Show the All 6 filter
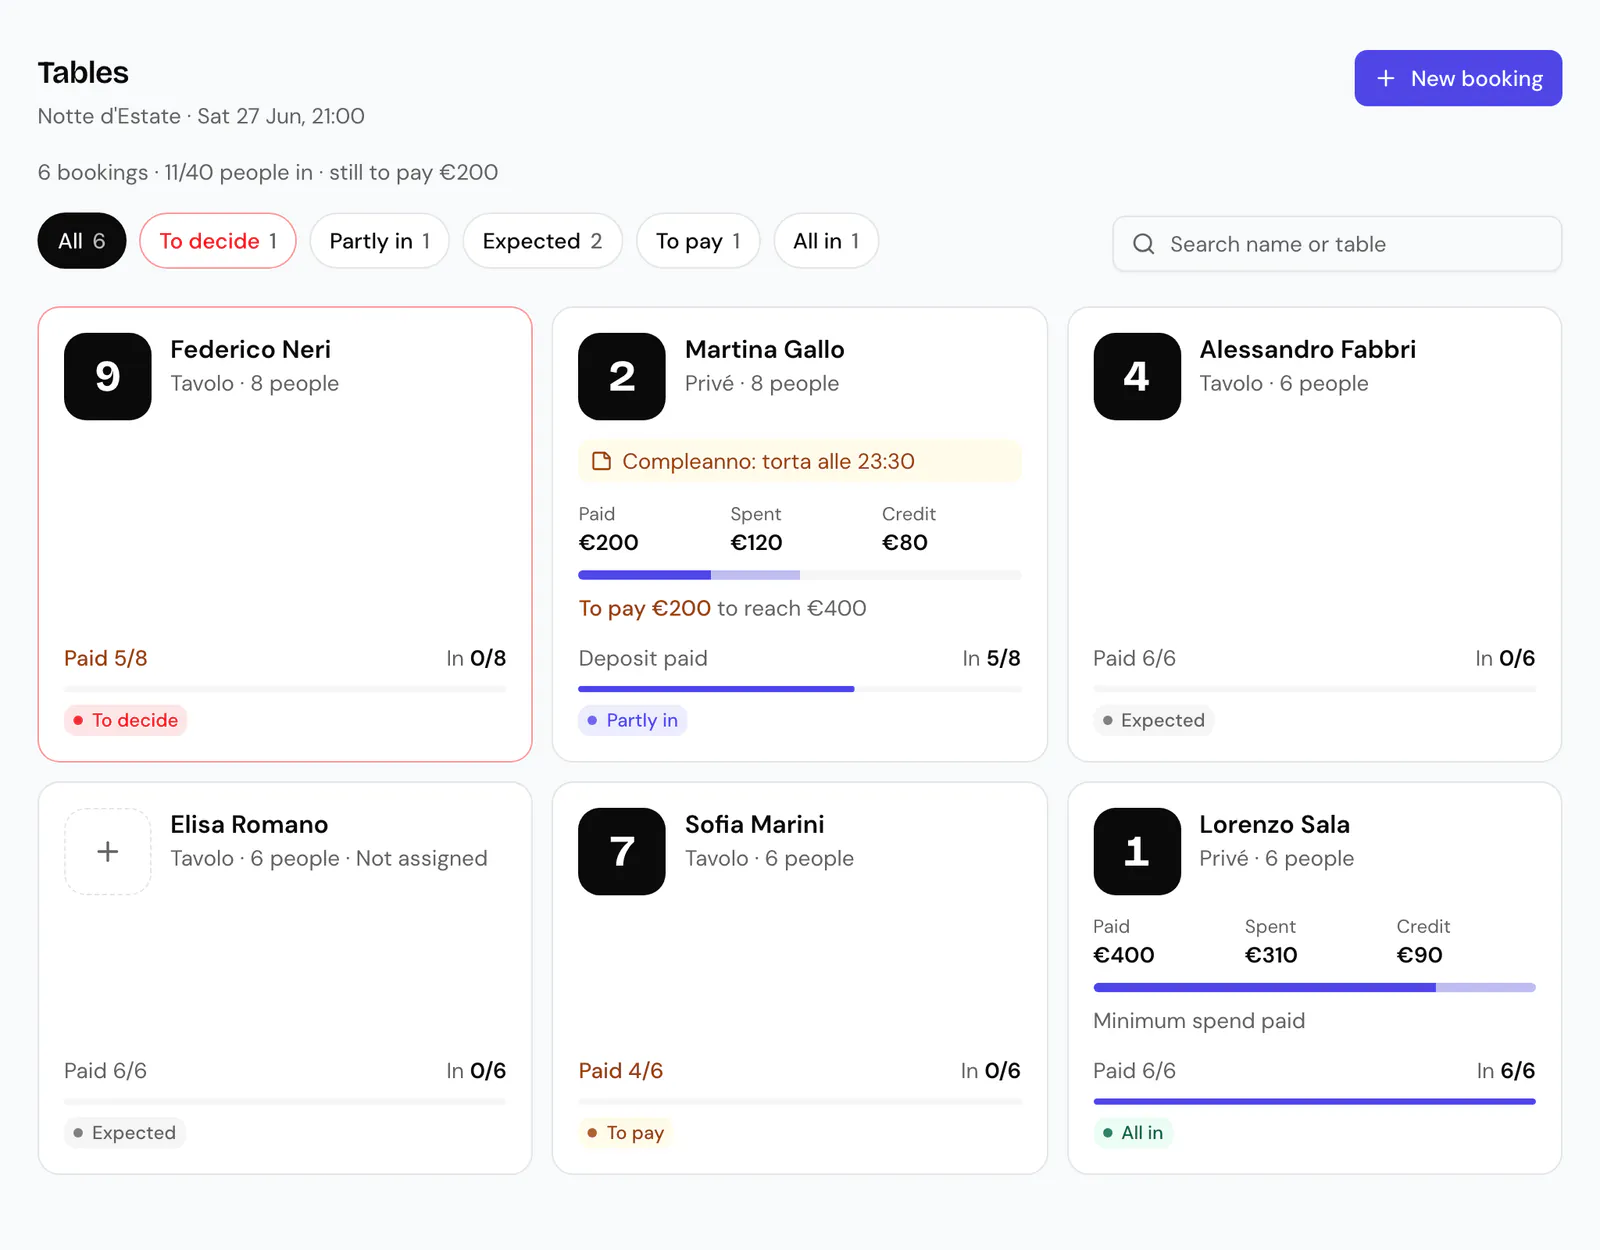This screenshot has width=1600, height=1250. pos(82,241)
